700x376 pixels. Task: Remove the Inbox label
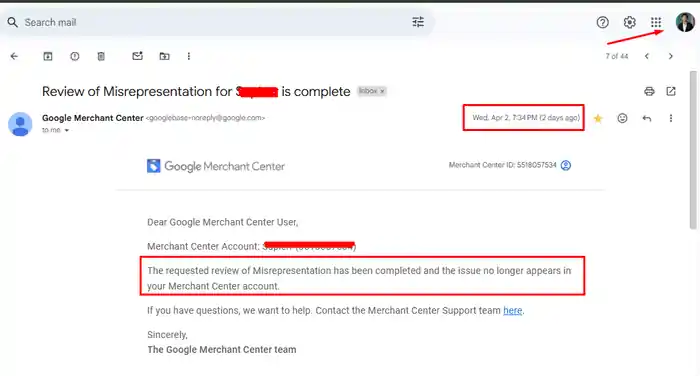tap(382, 91)
